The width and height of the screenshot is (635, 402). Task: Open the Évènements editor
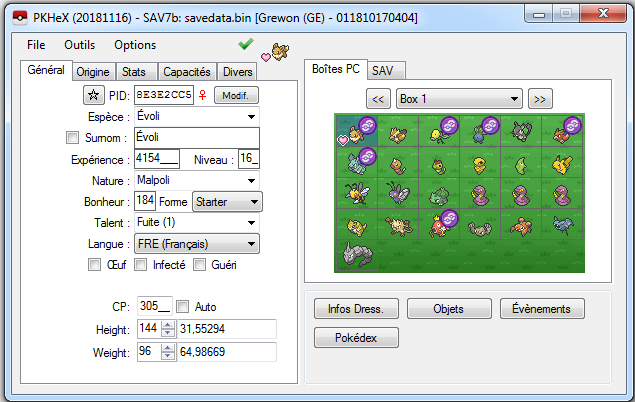click(542, 309)
